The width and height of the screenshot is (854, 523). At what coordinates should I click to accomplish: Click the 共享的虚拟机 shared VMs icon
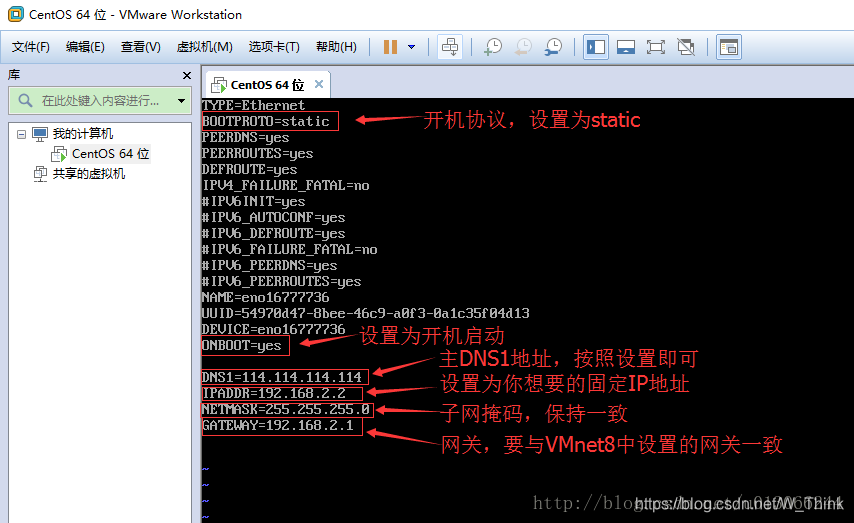[x=41, y=174]
